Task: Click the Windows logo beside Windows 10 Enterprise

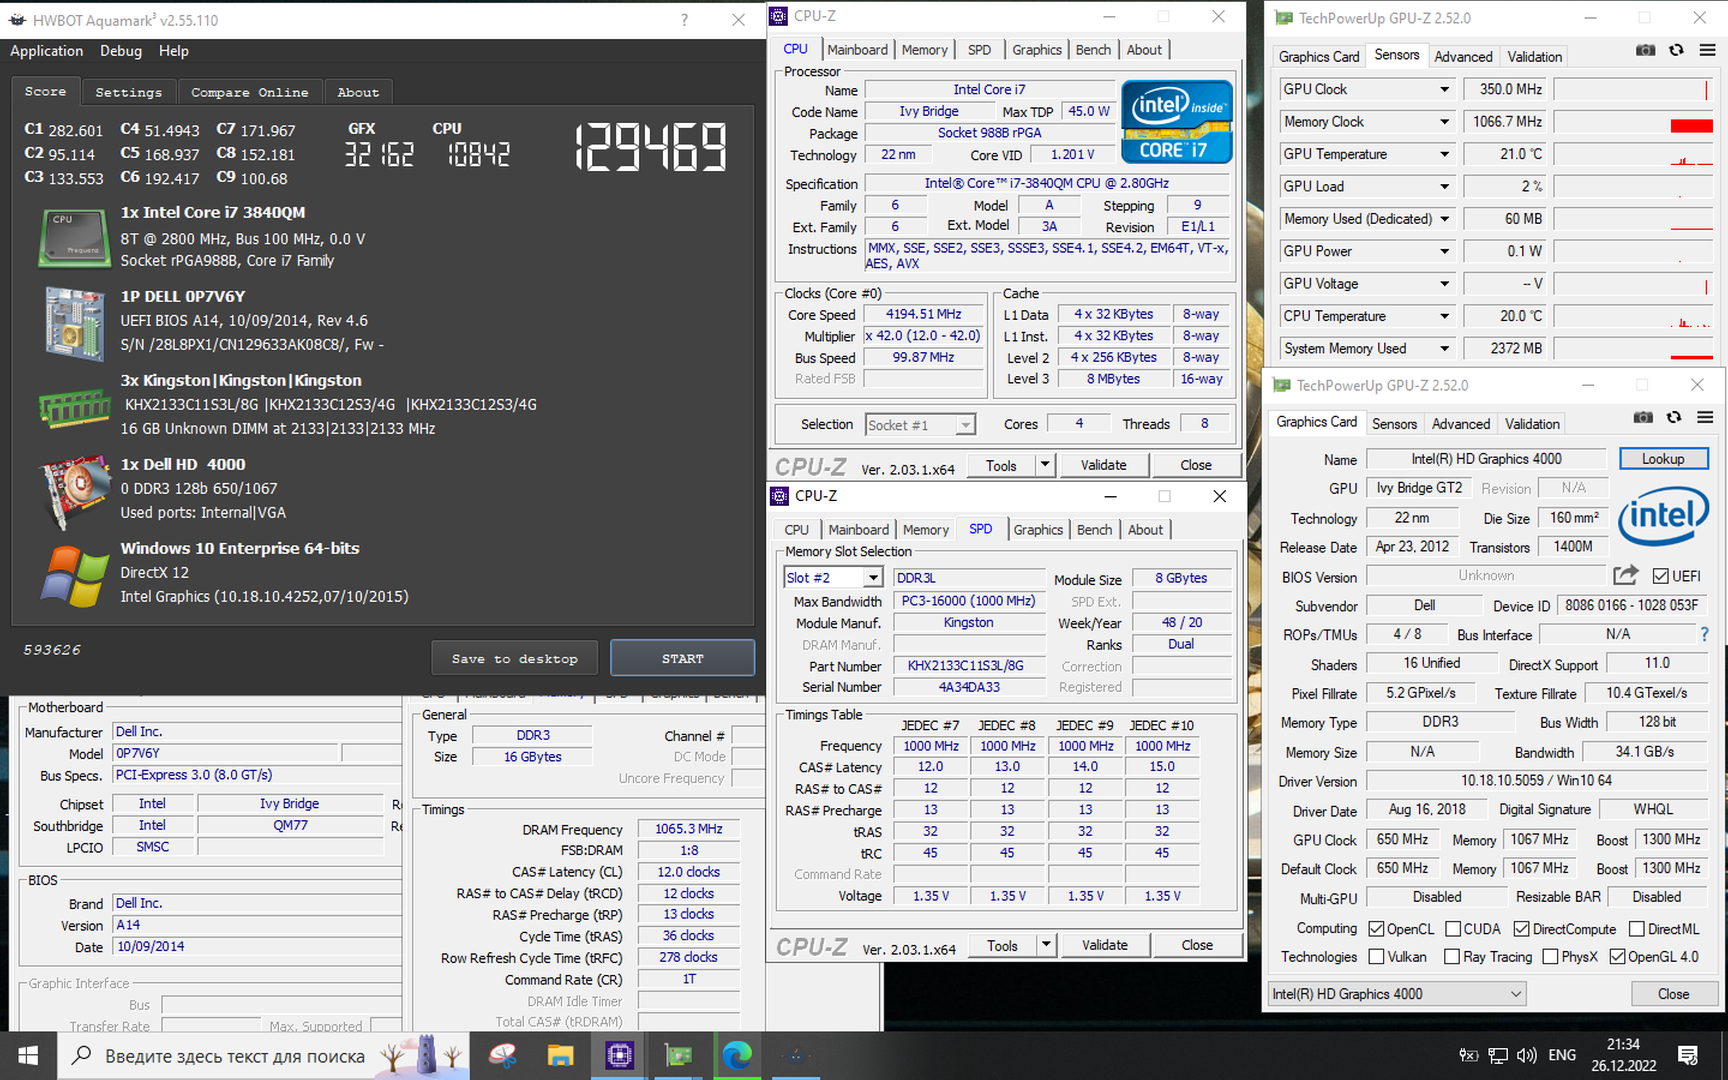Action: coord(74,575)
